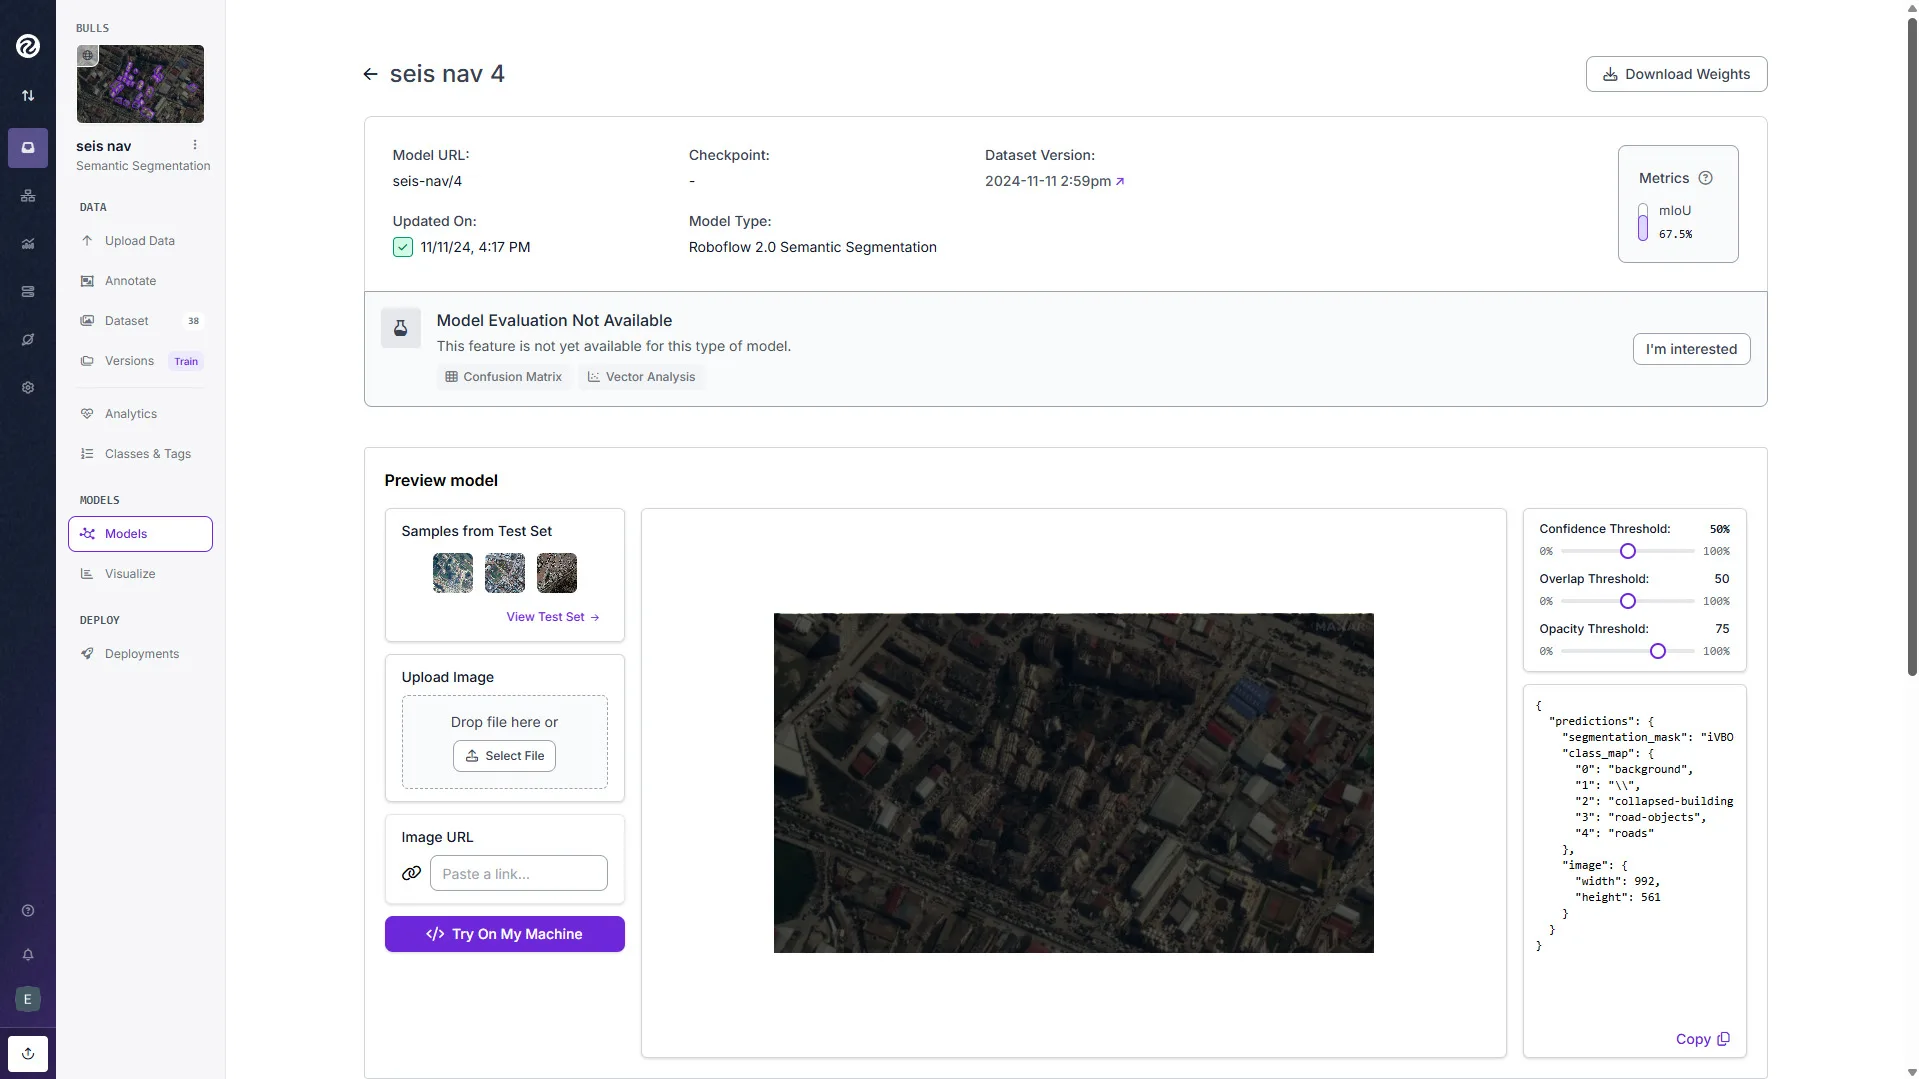The width and height of the screenshot is (1919, 1079).
Task: Click the Vector Analysis chip
Action: click(641, 377)
